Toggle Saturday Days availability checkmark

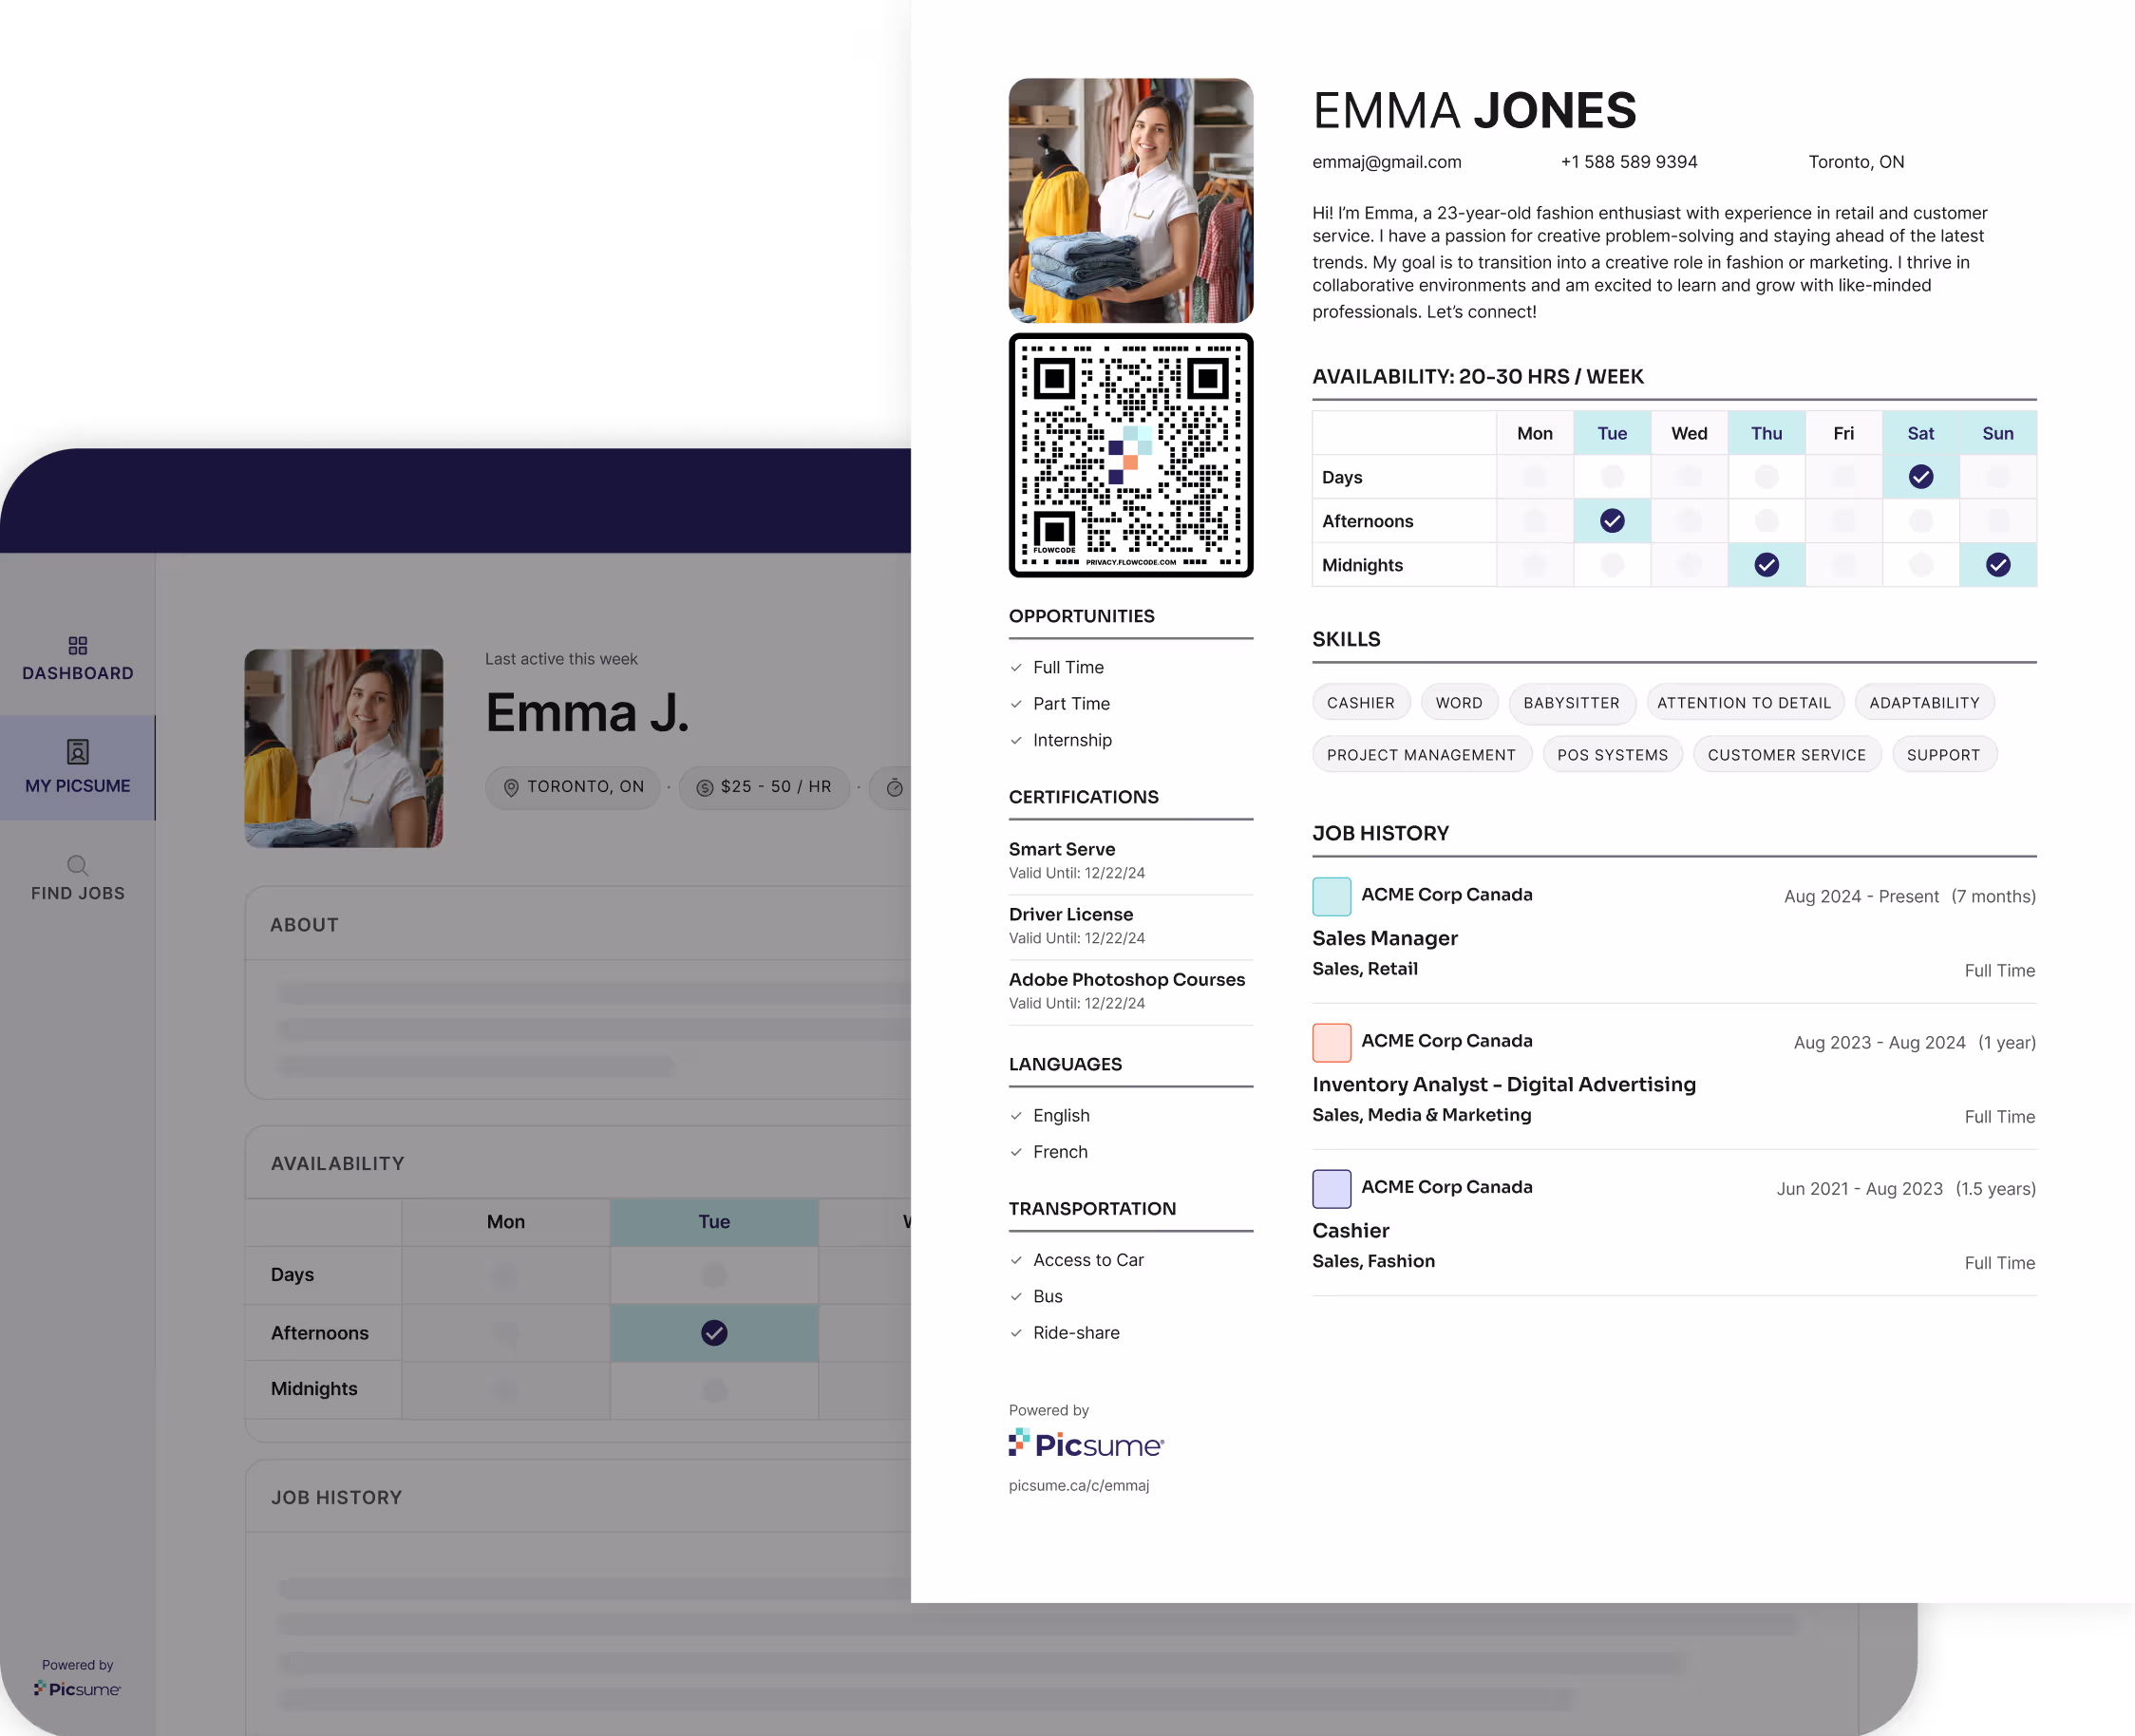1920,477
